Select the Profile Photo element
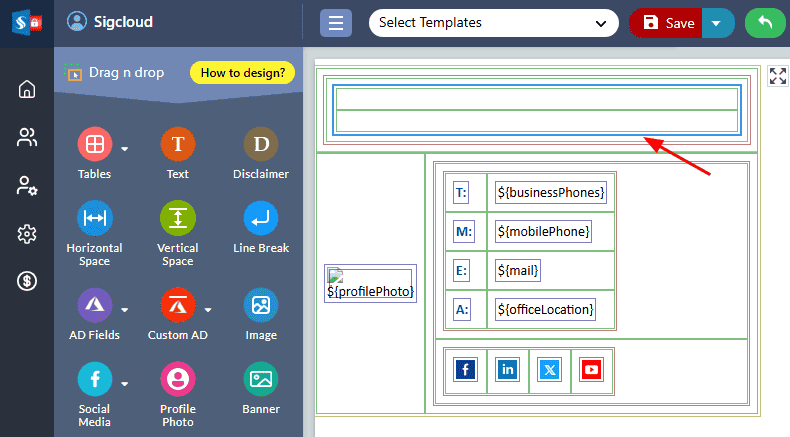Viewport: 790px width, 437px height. [177, 379]
